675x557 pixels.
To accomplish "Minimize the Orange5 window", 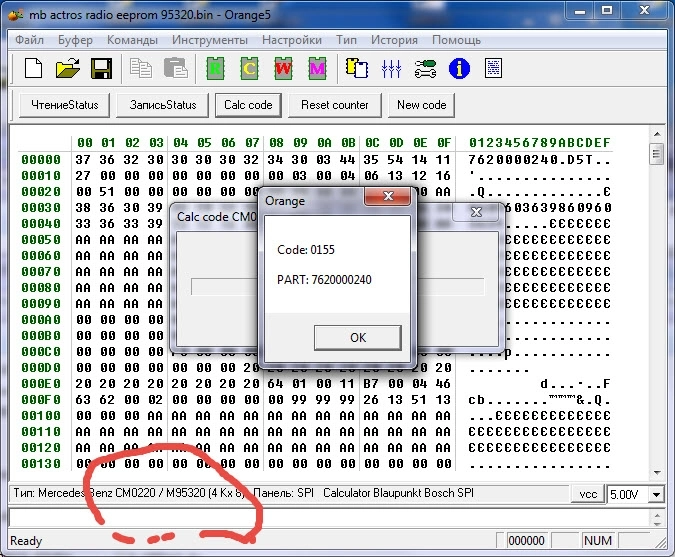I will [580, 10].
